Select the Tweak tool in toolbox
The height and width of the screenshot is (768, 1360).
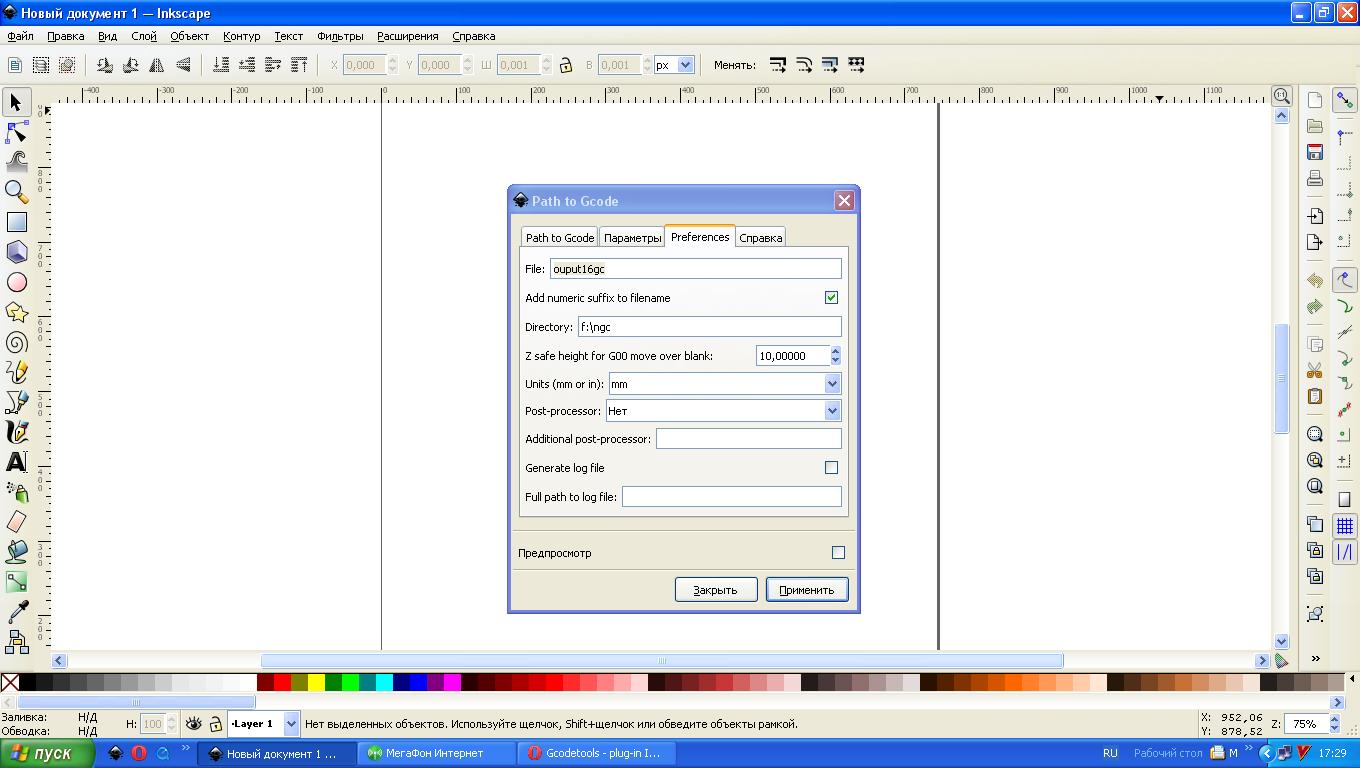coord(17,161)
